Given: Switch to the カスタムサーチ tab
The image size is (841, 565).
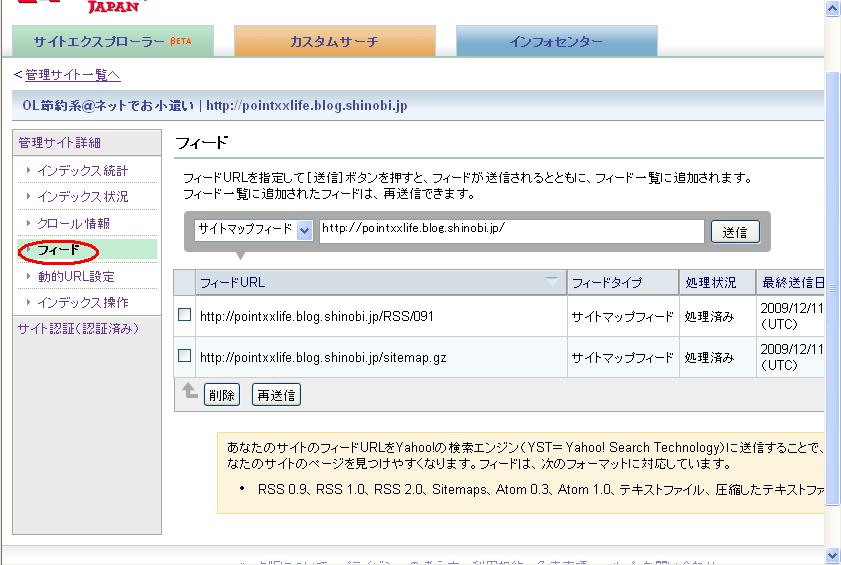Looking at the screenshot, I should click(335, 41).
